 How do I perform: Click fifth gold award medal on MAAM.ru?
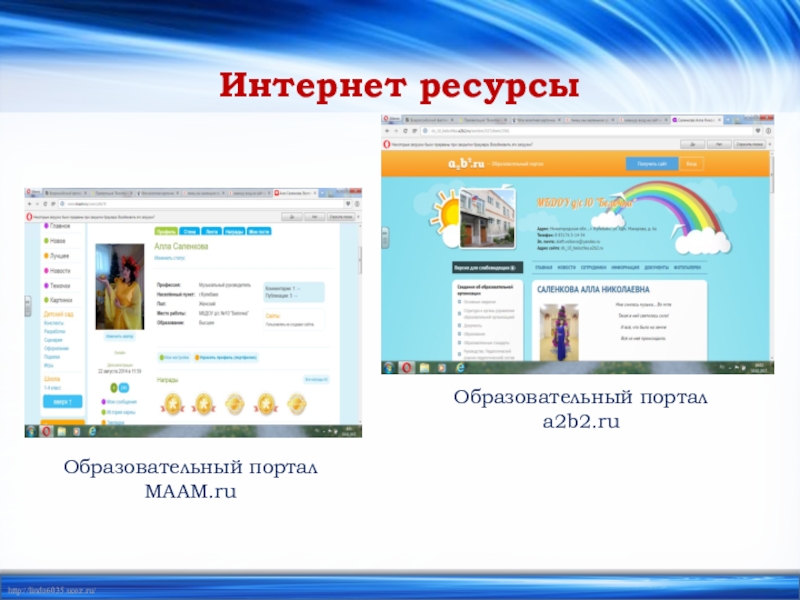point(297,404)
